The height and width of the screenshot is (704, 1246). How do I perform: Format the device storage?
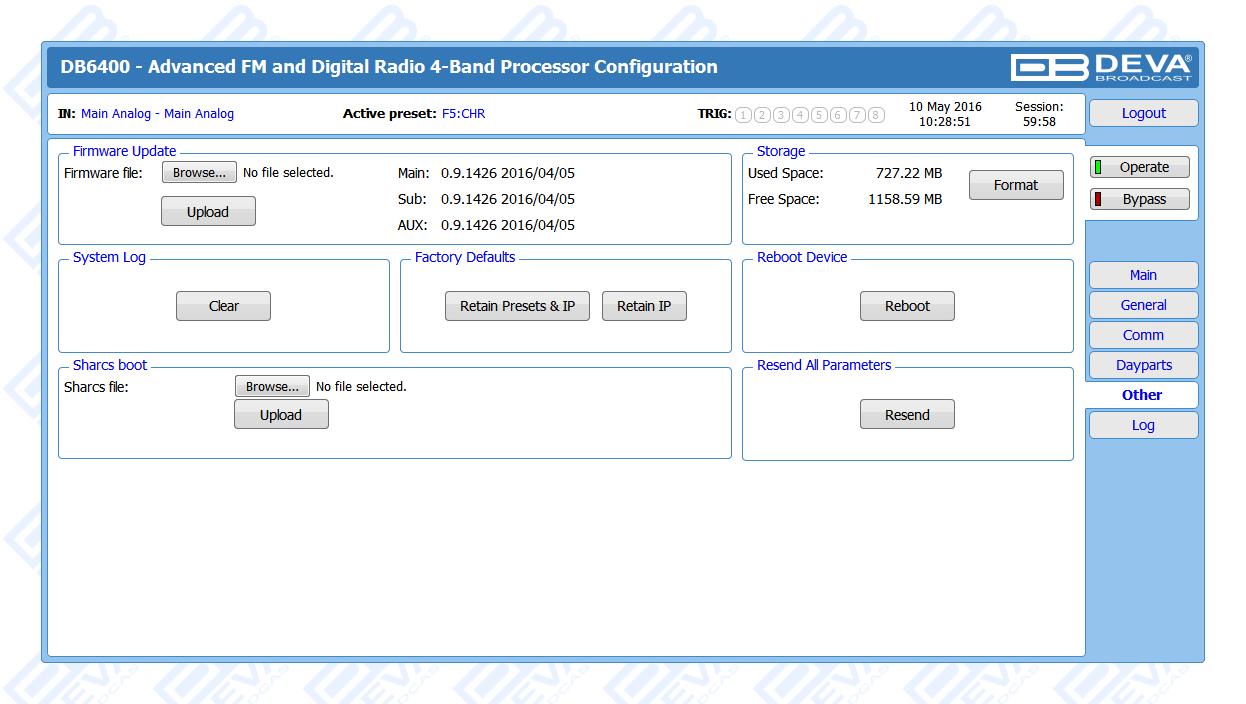point(1015,185)
